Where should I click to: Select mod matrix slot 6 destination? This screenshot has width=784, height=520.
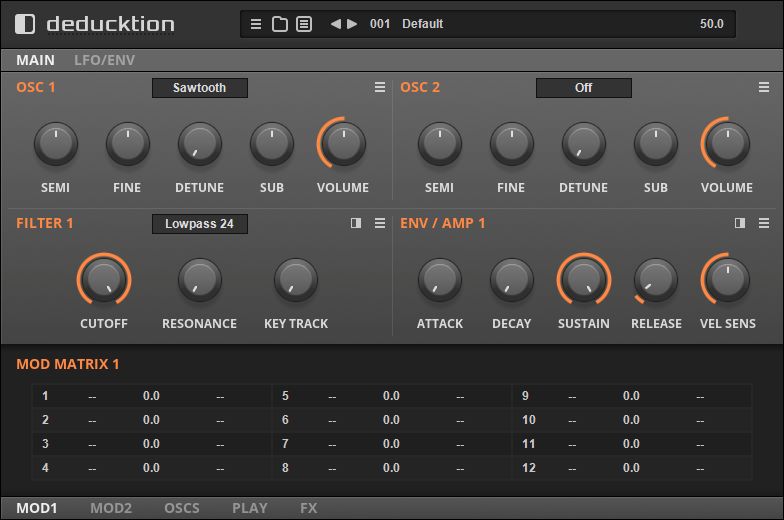460,420
